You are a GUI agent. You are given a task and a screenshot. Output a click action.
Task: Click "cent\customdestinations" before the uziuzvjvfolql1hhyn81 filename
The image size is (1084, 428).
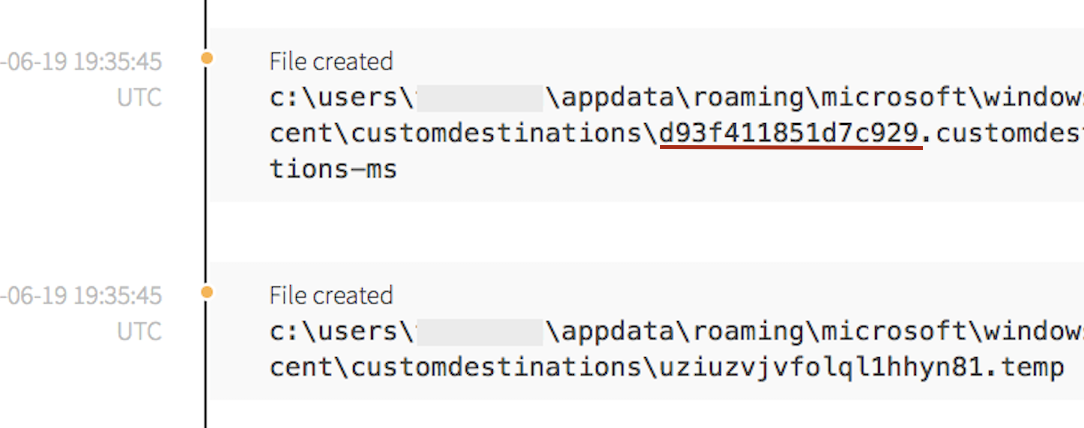click(x=456, y=367)
